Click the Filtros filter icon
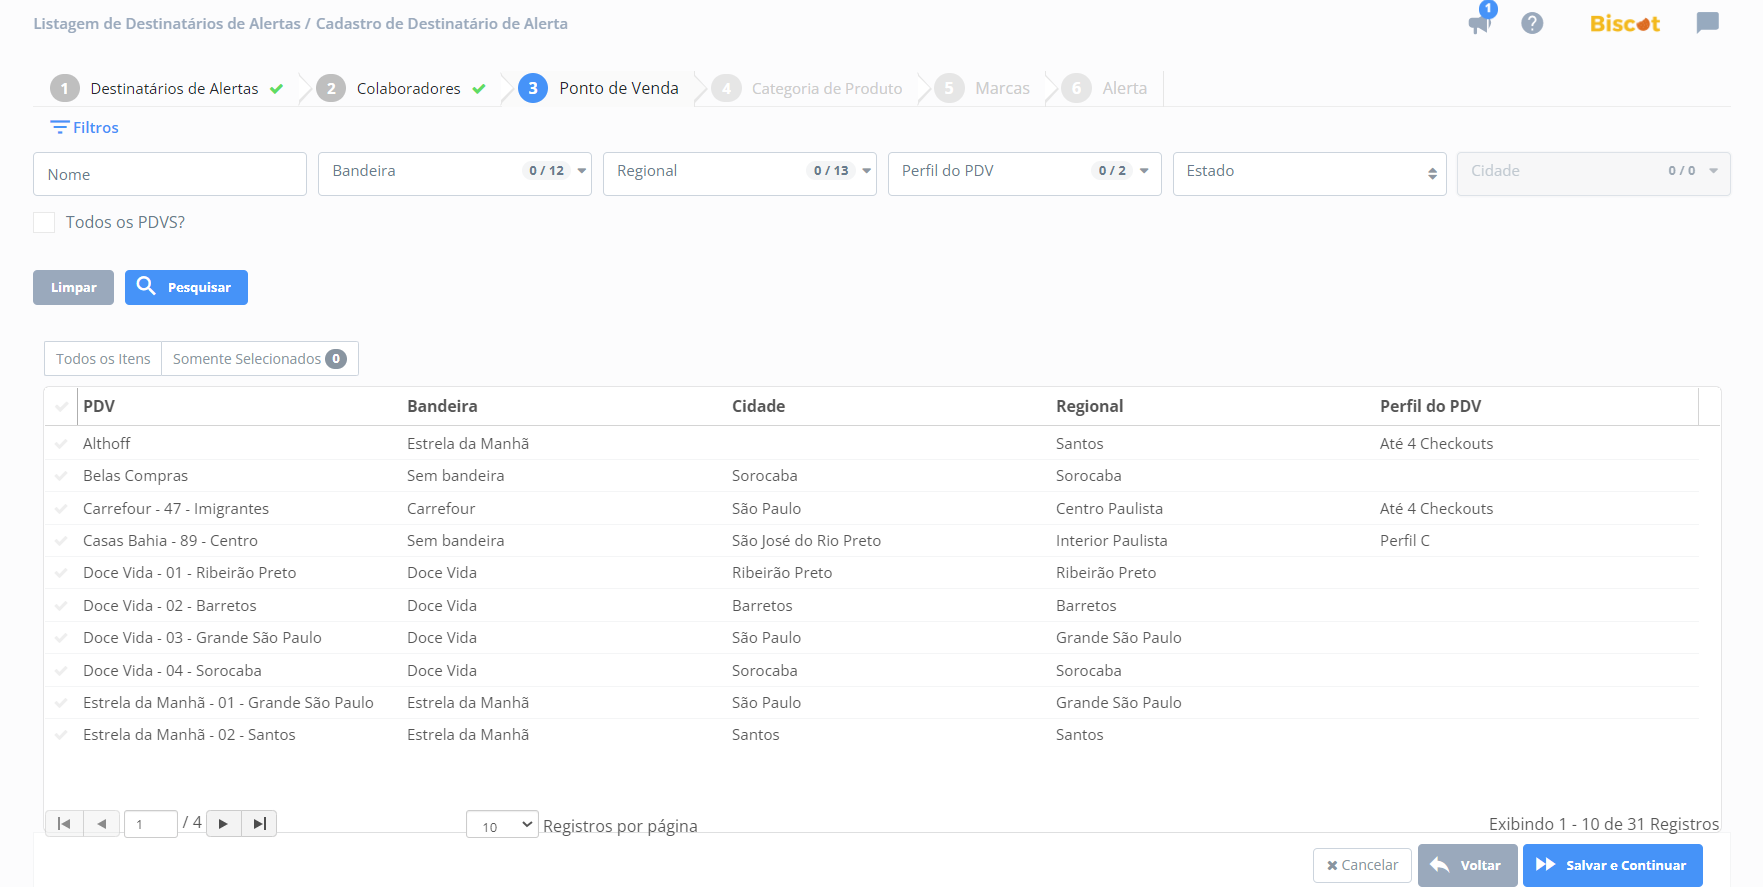This screenshot has width=1763, height=887. (x=60, y=127)
